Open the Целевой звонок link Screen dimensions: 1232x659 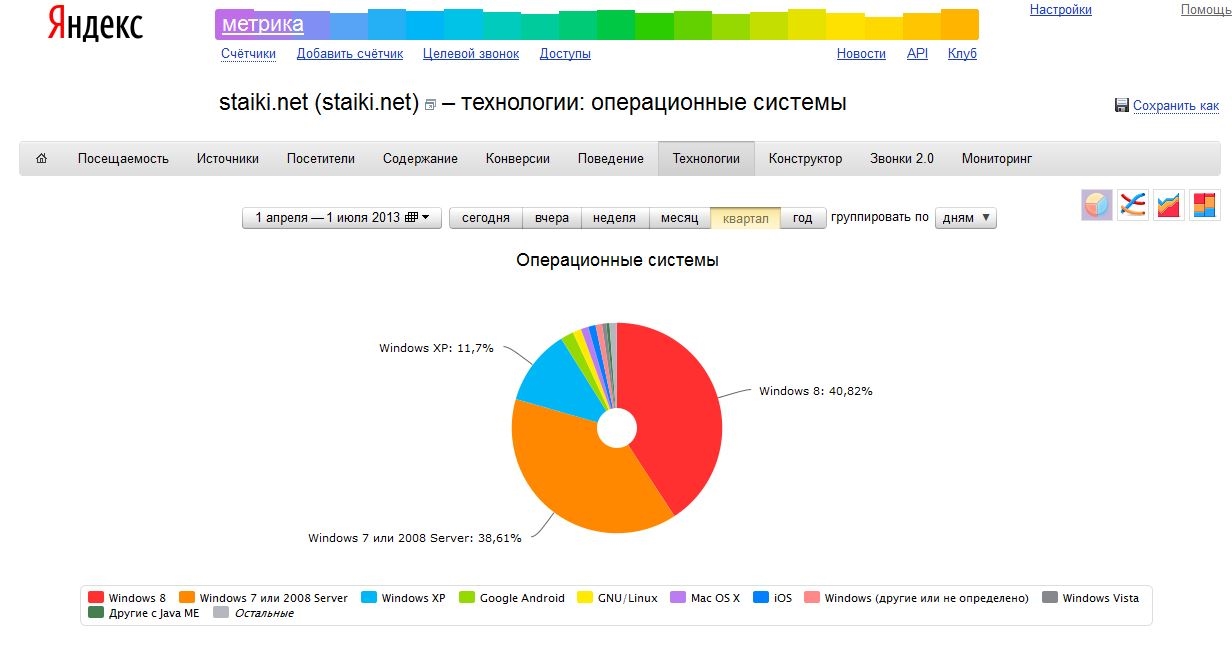pos(471,54)
